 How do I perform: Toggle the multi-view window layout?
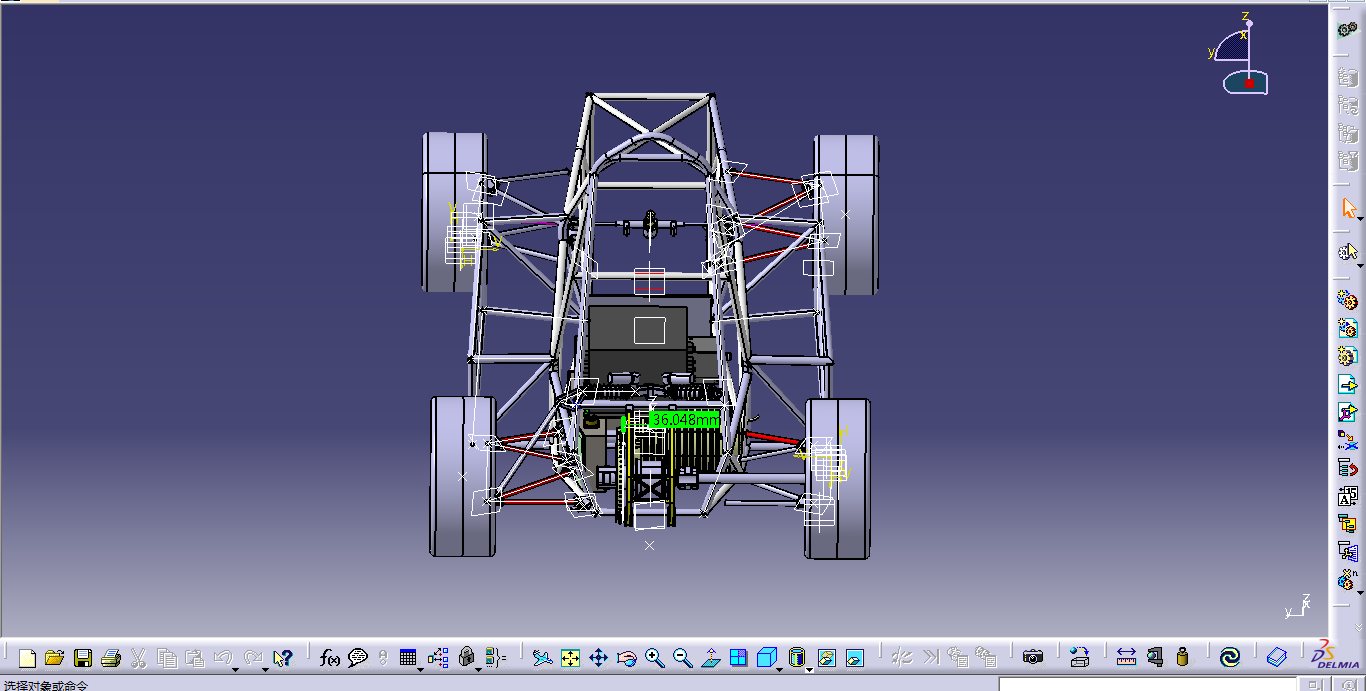pos(739,657)
